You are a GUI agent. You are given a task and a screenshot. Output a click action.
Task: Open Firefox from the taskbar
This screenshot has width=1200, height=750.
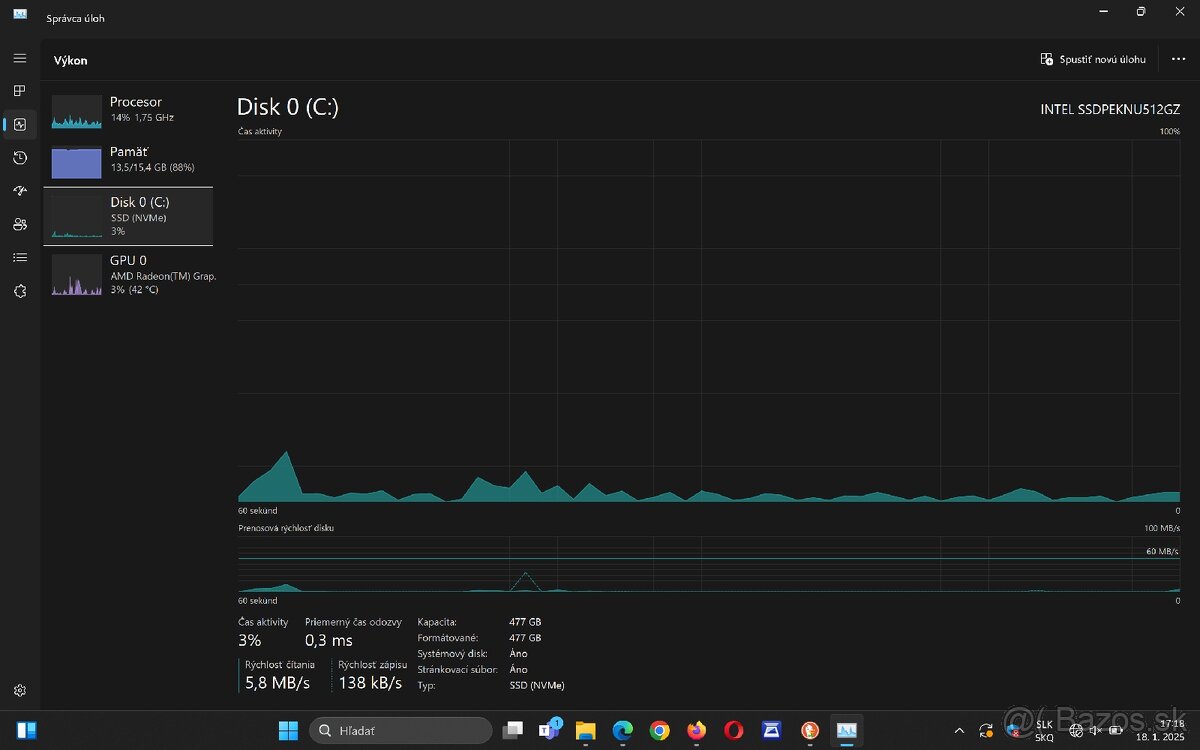coord(696,730)
